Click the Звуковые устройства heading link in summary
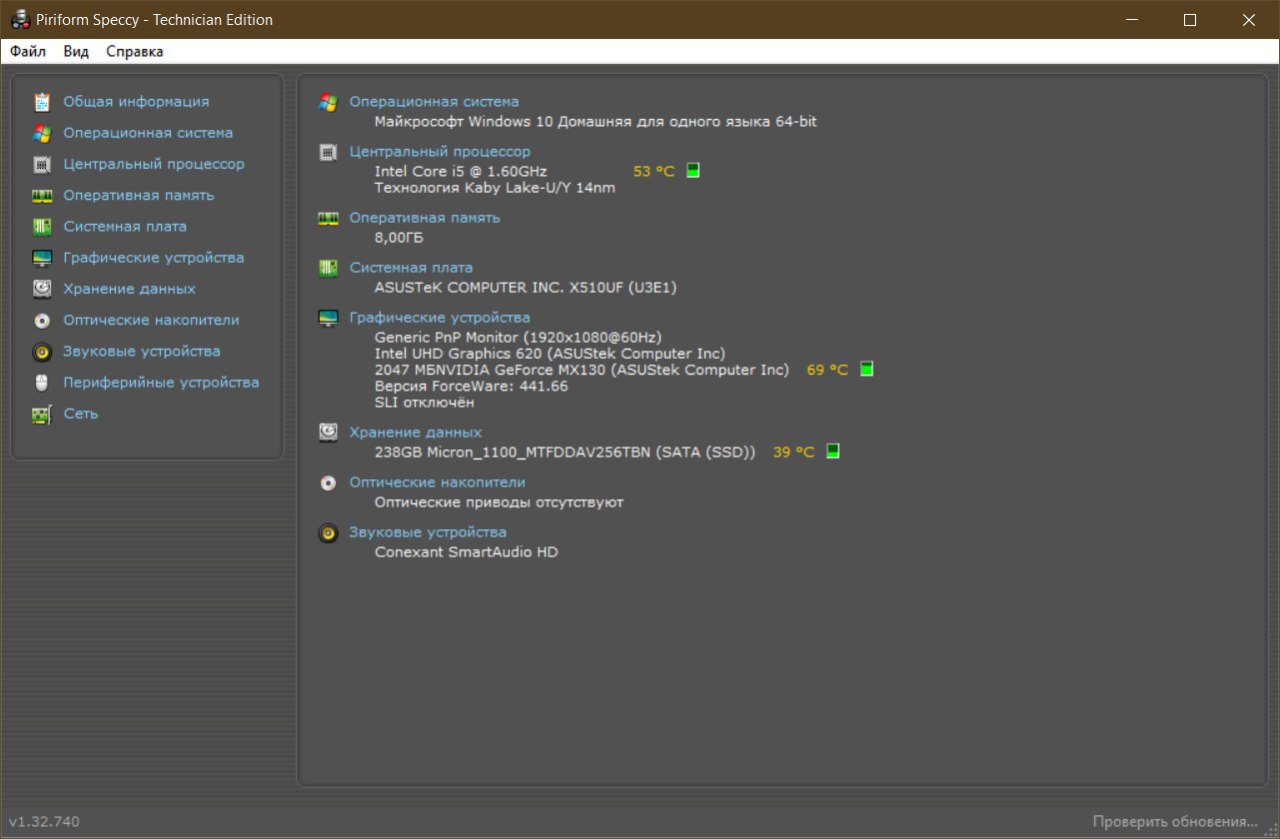The width and height of the screenshot is (1280, 839). (x=428, y=533)
